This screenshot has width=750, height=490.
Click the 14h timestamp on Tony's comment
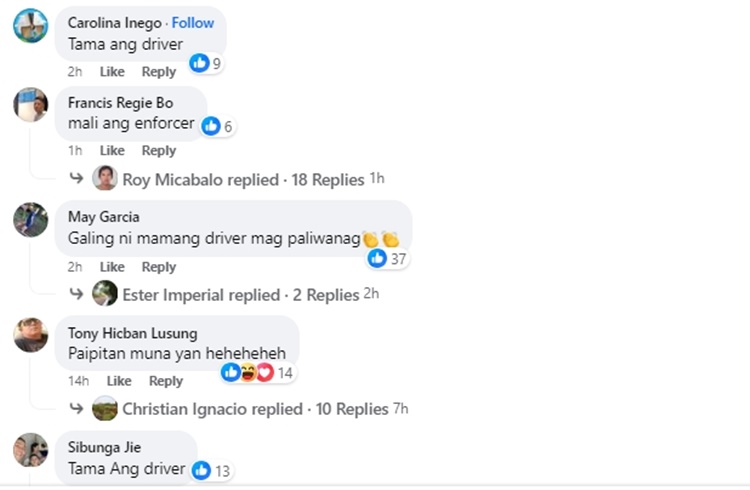[x=78, y=381]
